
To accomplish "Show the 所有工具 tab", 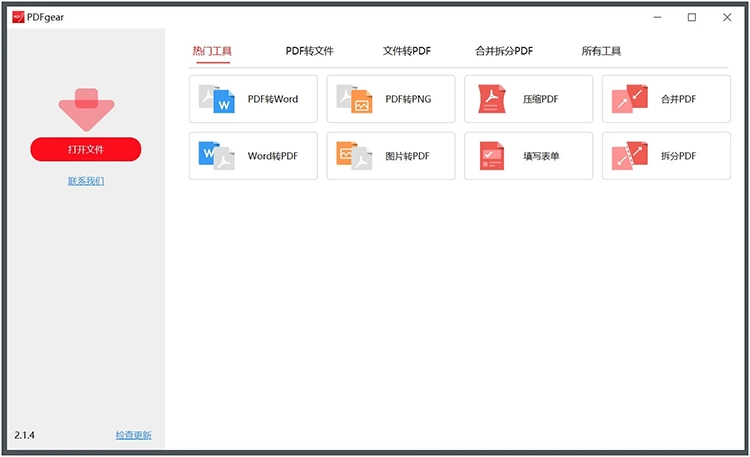I will (x=601, y=51).
